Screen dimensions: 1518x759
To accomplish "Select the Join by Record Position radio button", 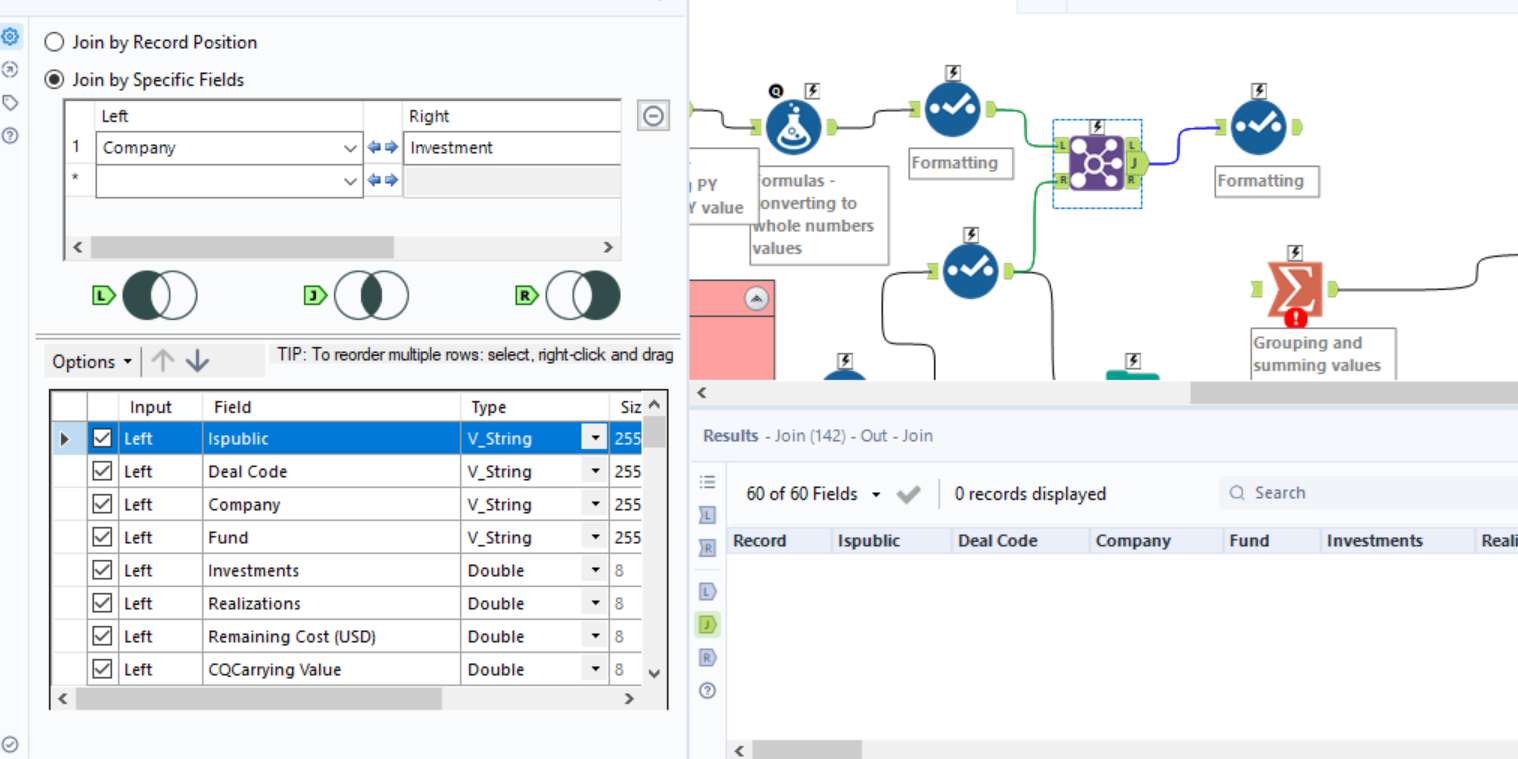I will pyautogui.click(x=53, y=42).
